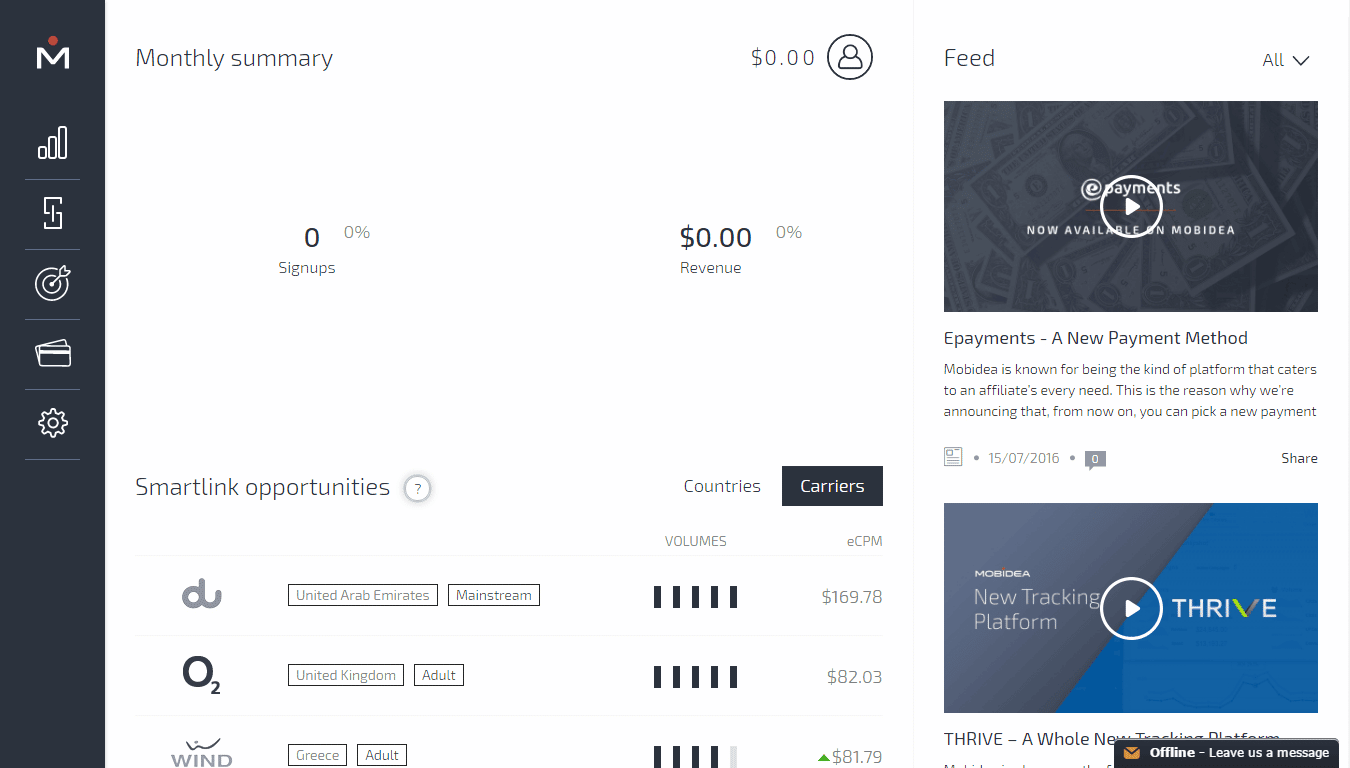Click the envelope icon in chat widget
1350x768 pixels.
pyautogui.click(x=1132, y=753)
